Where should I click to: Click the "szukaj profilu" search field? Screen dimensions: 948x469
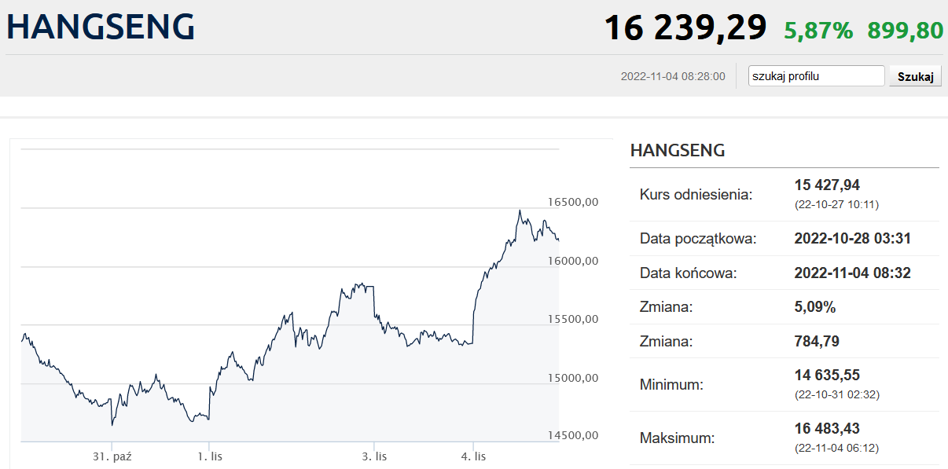point(816,76)
